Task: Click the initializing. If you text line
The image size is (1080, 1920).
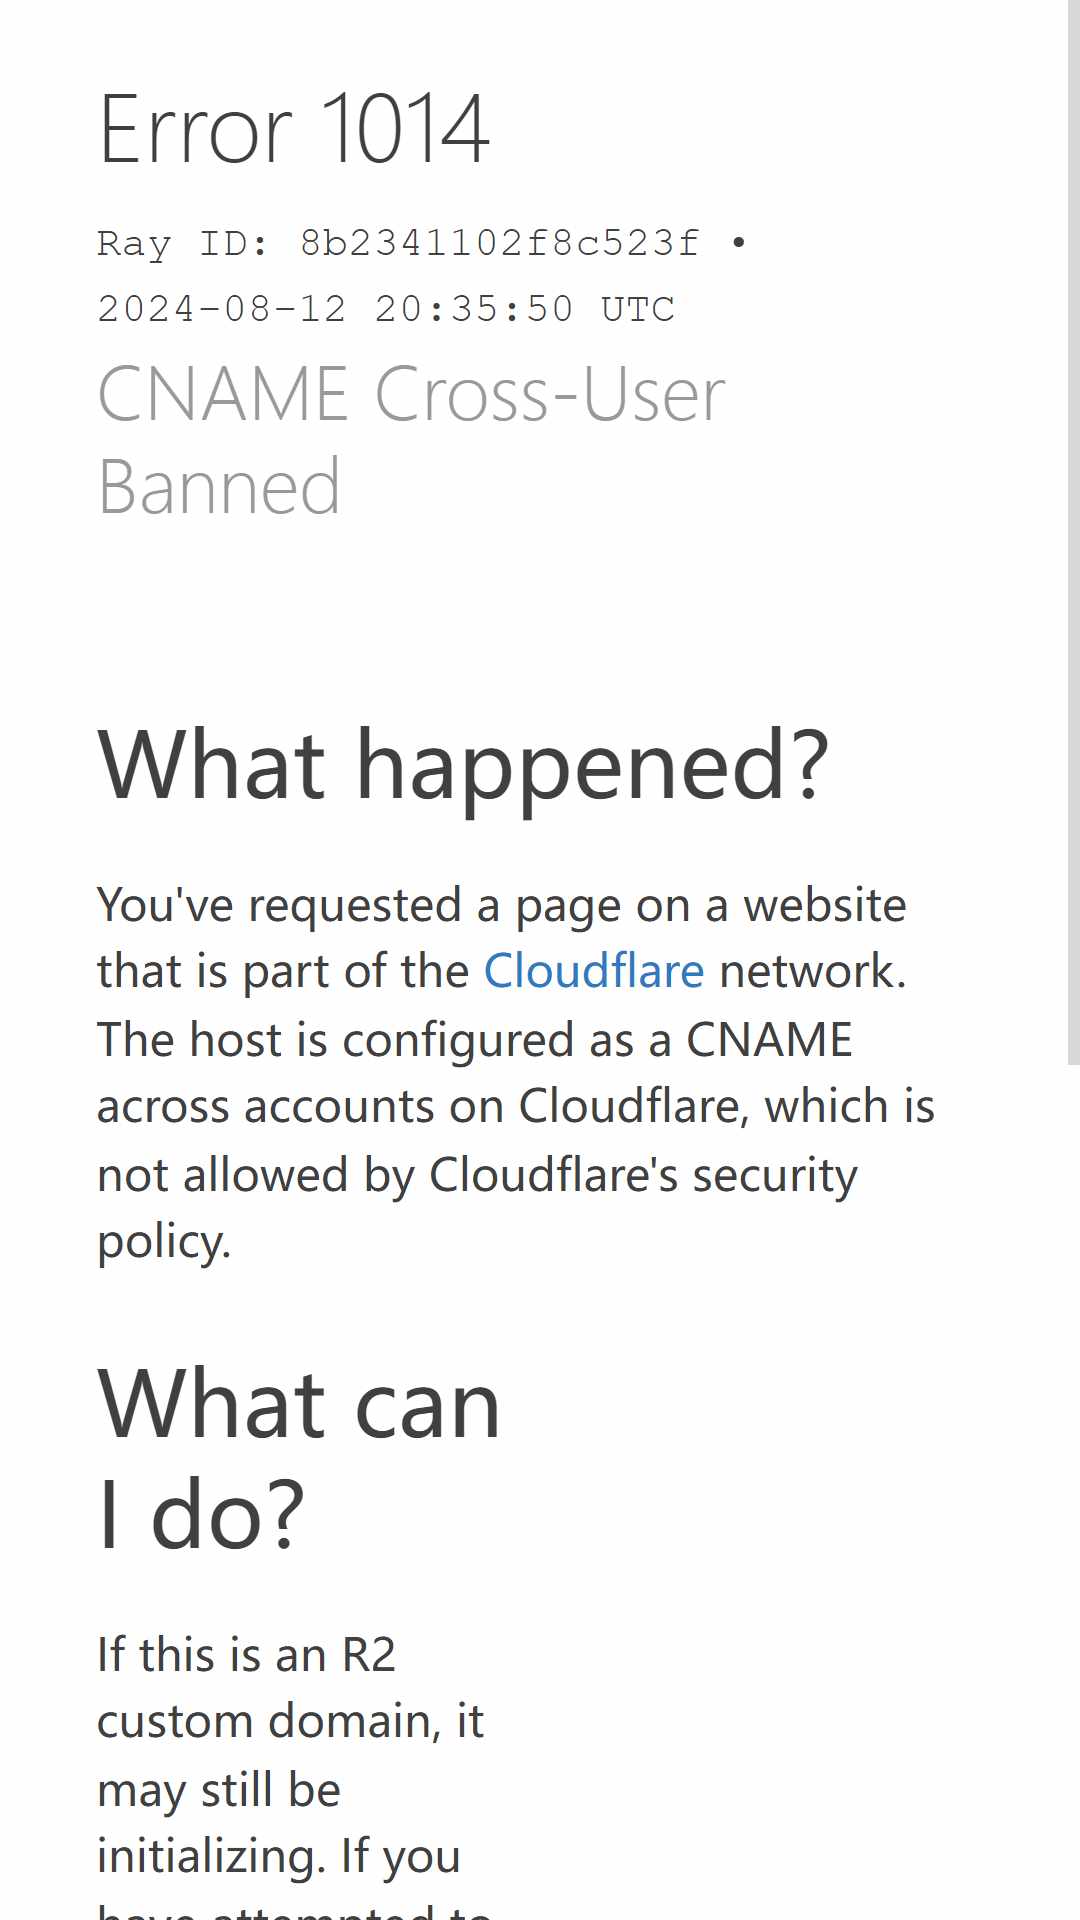Action: point(279,1856)
